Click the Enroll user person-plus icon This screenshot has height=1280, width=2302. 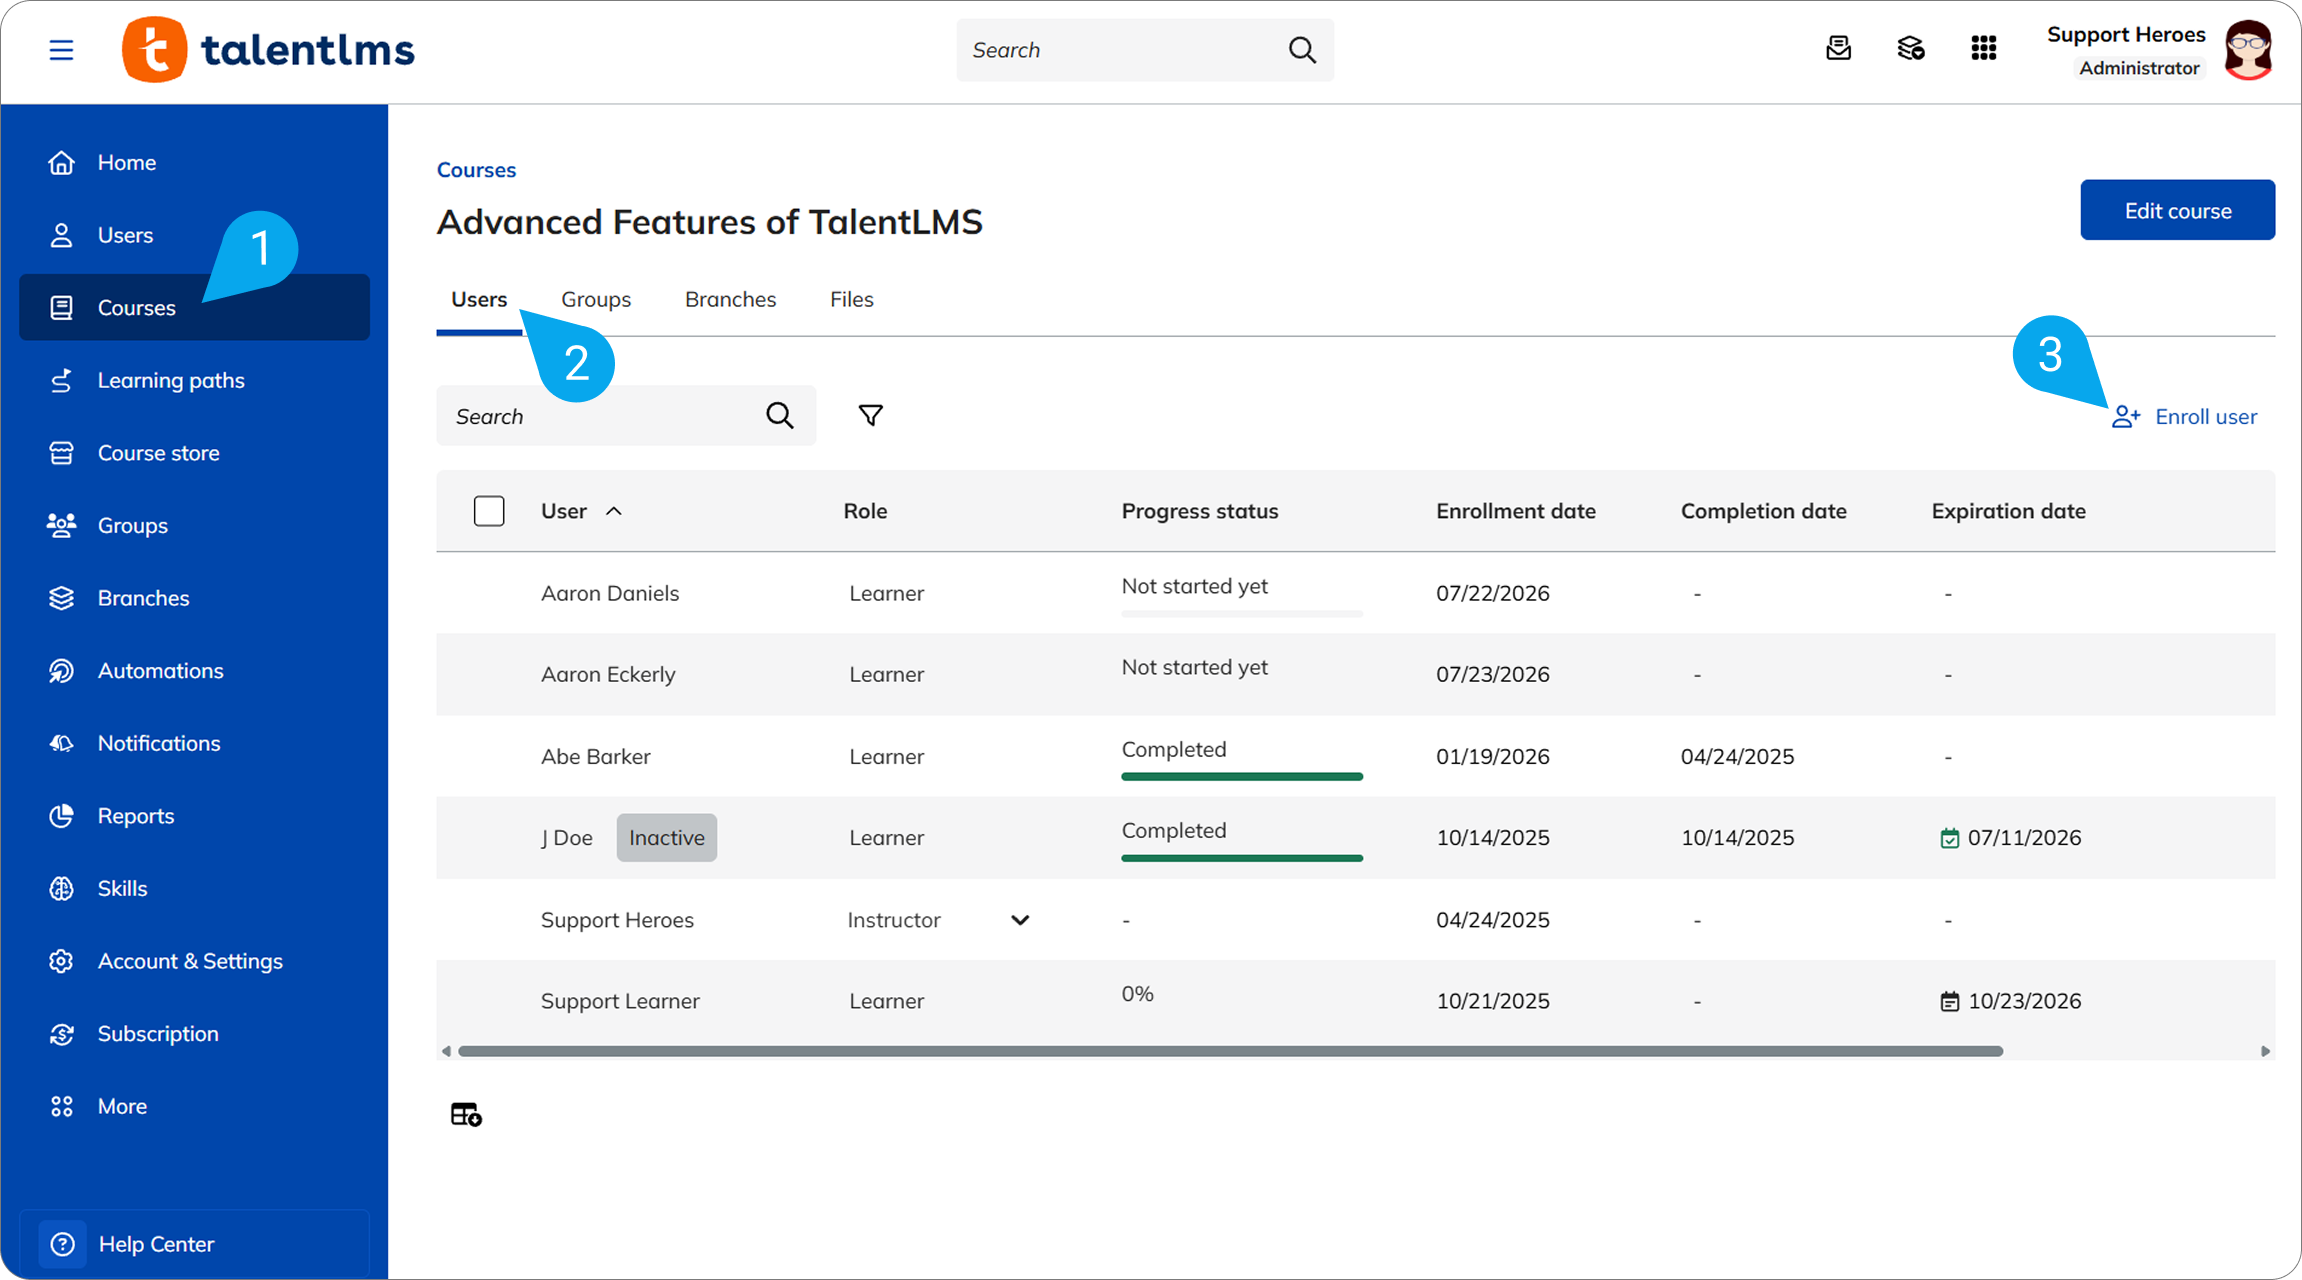pyautogui.click(x=2125, y=417)
